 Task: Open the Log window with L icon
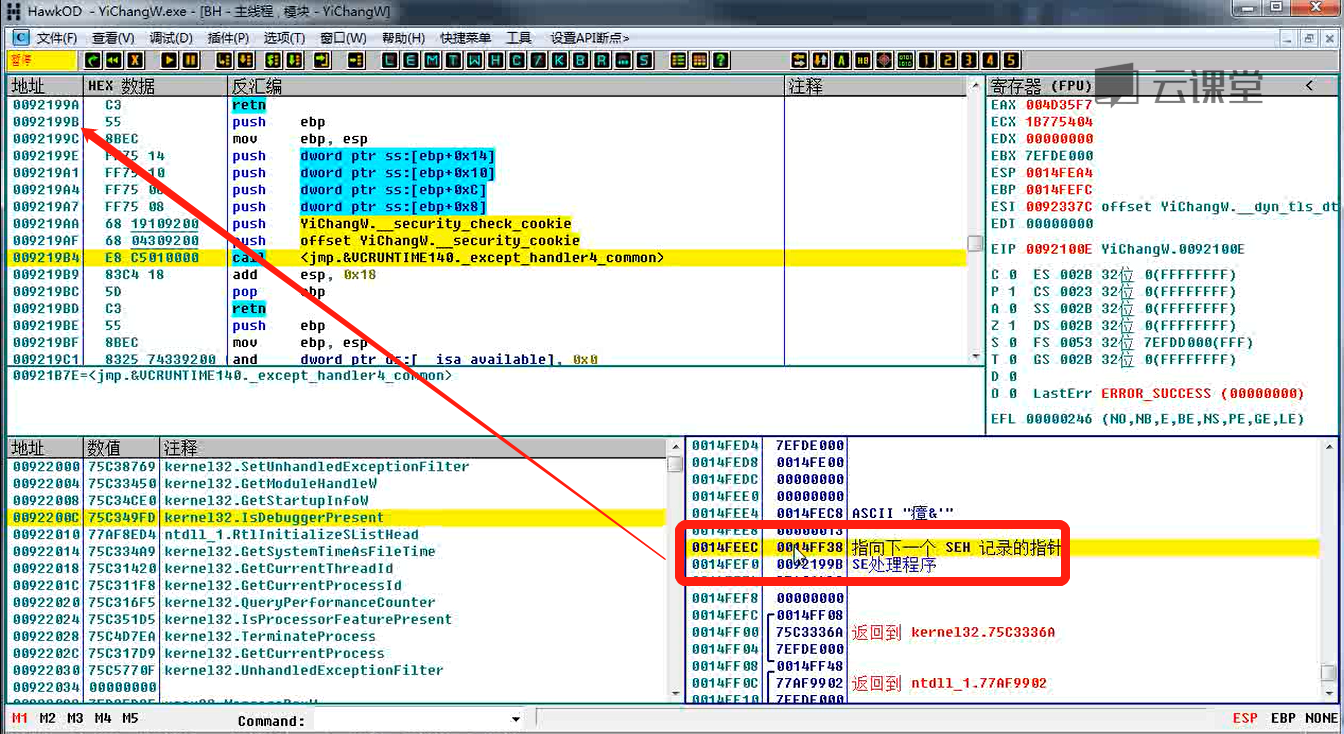click(x=391, y=60)
